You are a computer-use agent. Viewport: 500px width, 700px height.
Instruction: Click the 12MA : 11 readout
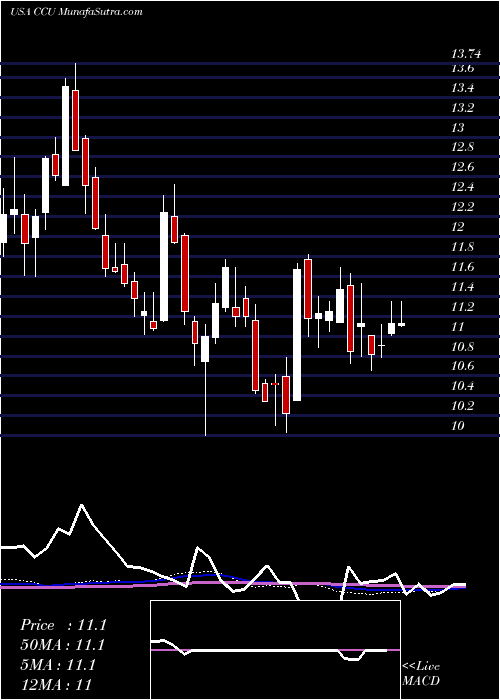point(56,685)
